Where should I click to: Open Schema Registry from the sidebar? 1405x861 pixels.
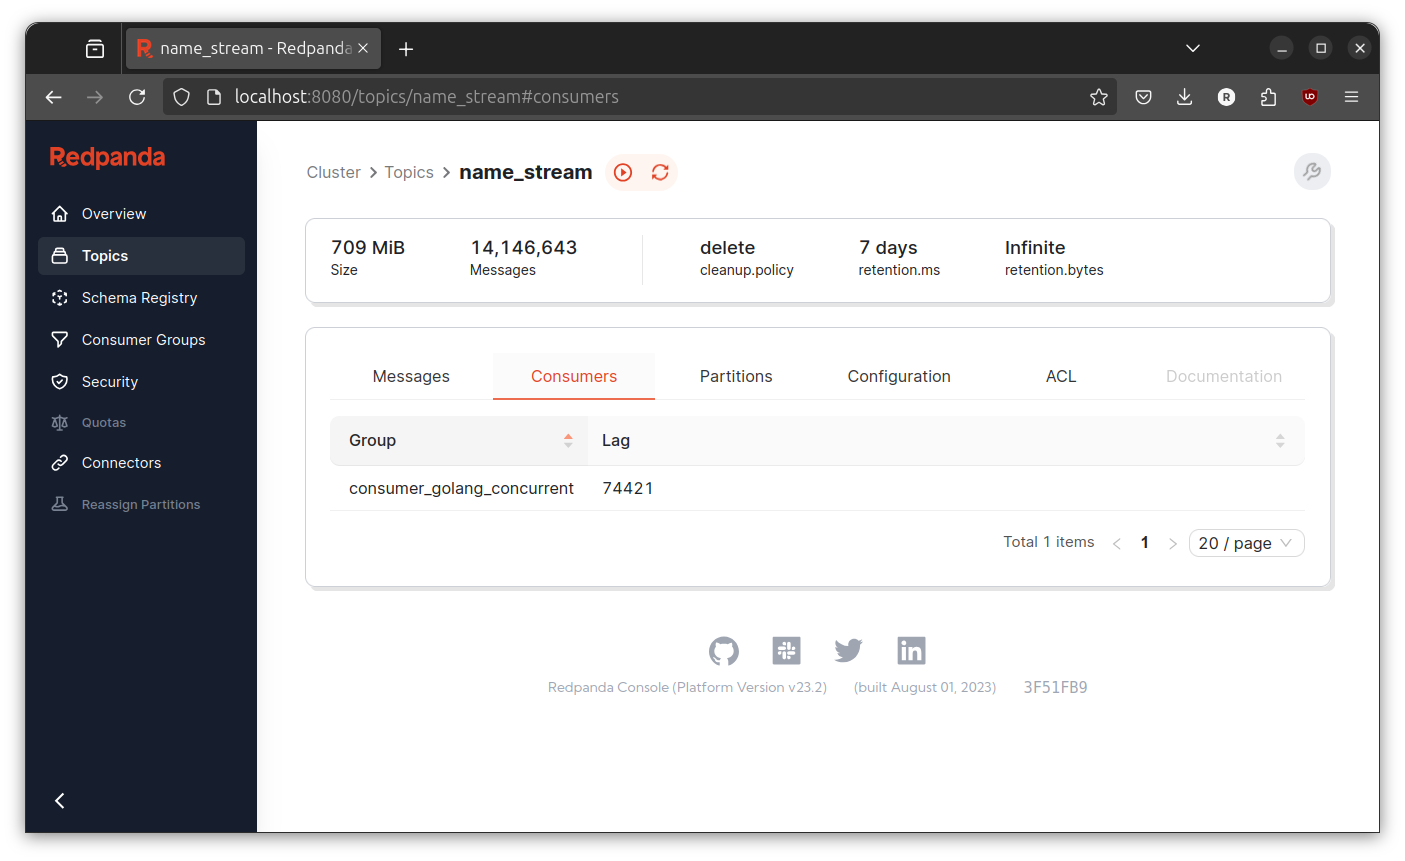coord(141,298)
